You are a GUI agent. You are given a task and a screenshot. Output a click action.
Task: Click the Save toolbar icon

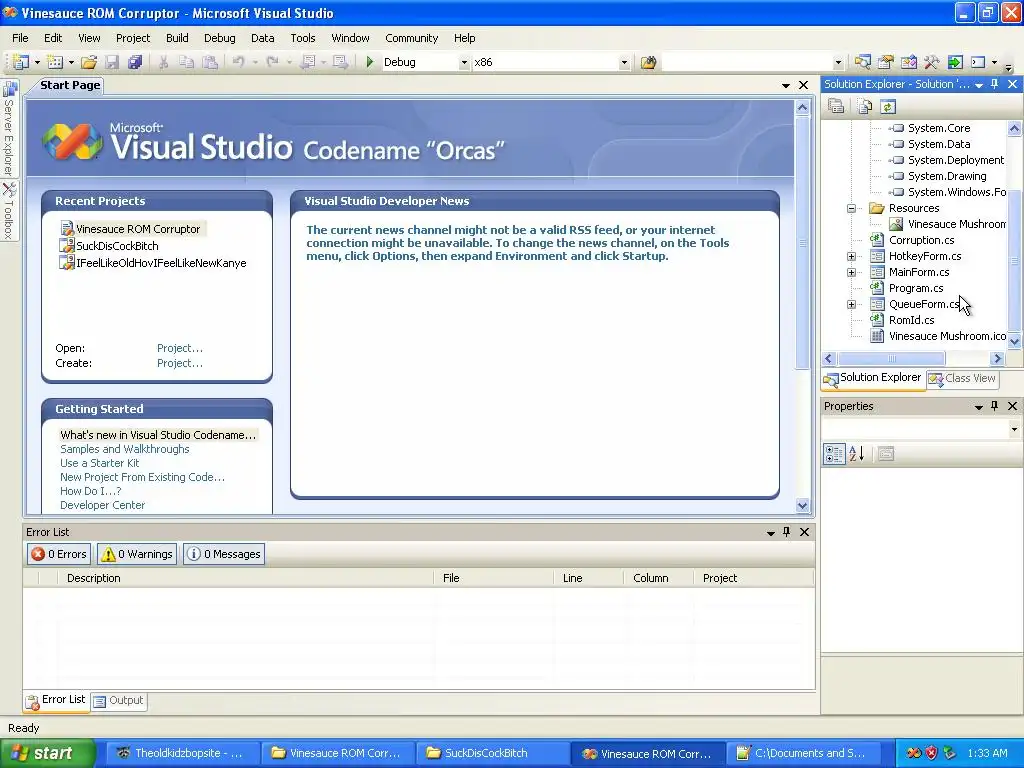click(112, 62)
